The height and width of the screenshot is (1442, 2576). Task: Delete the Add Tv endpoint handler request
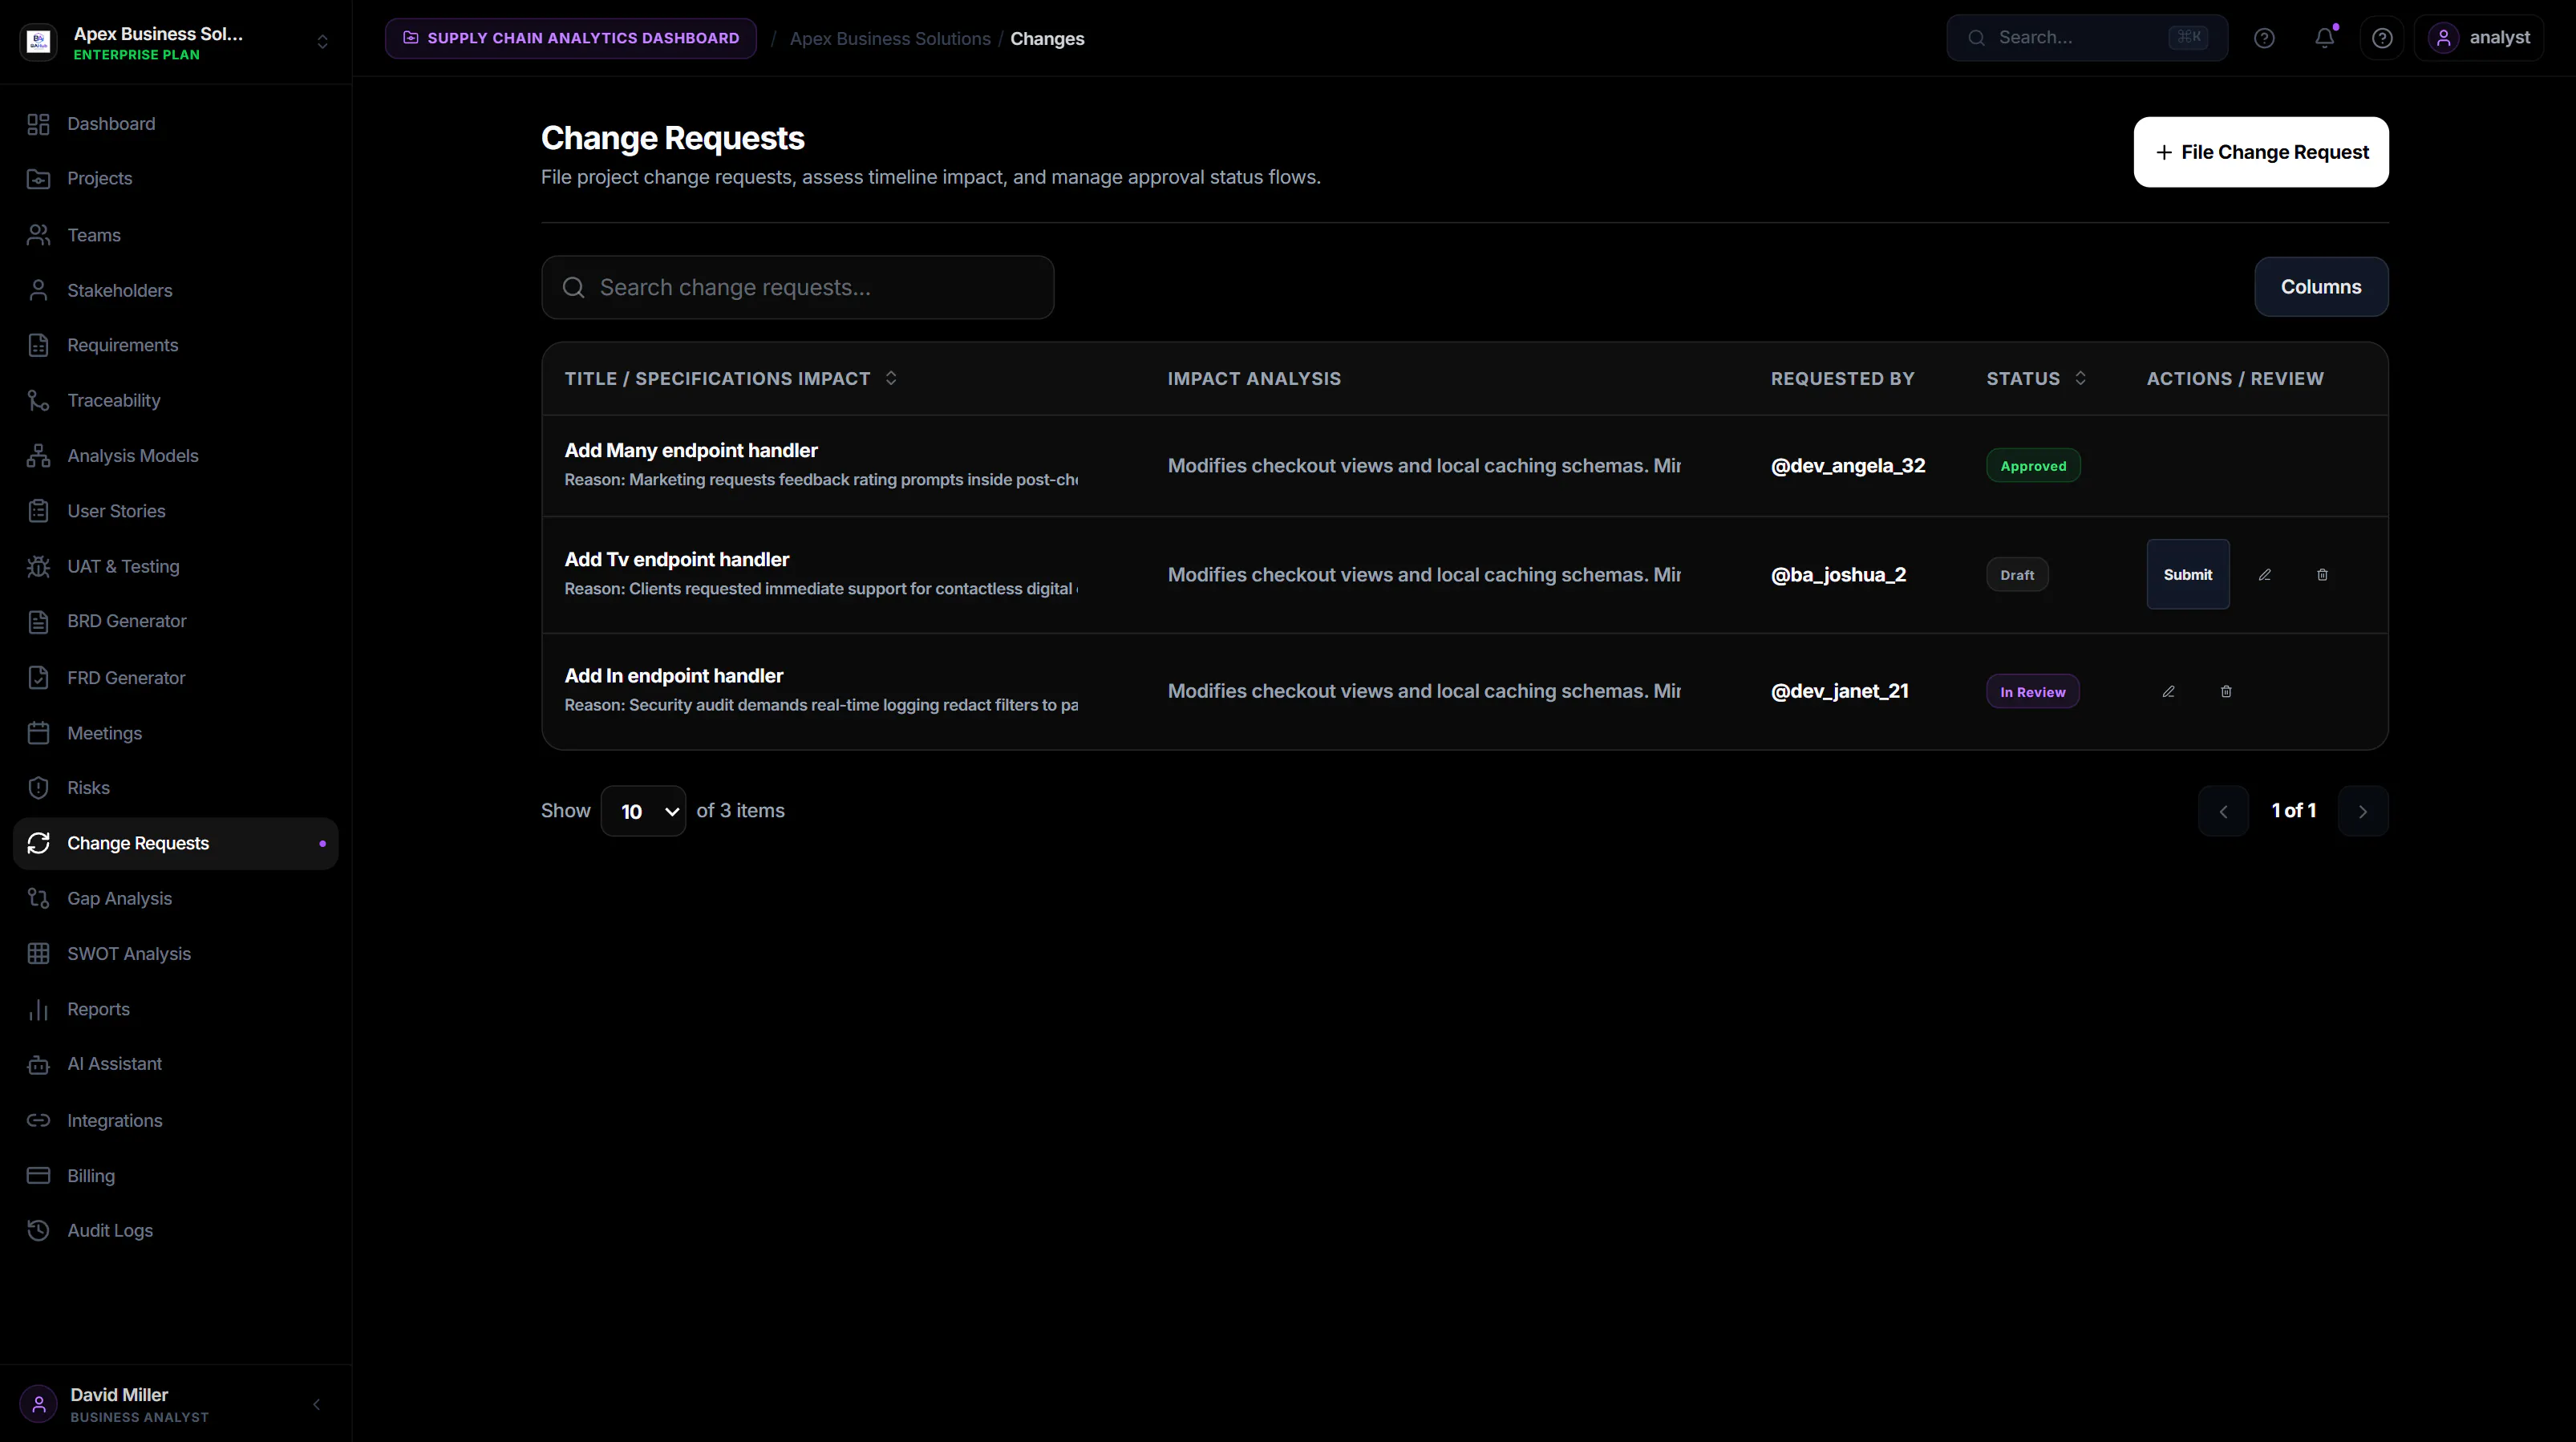pyautogui.click(x=2322, y=575)
